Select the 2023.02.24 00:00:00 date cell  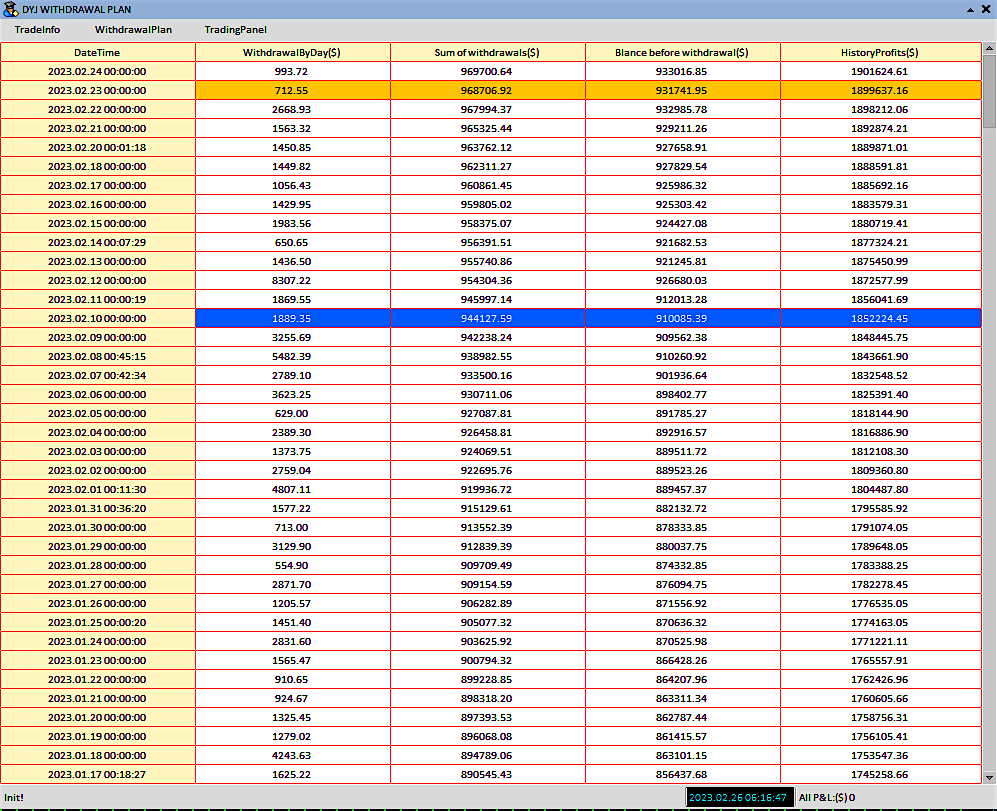(97, 71)
